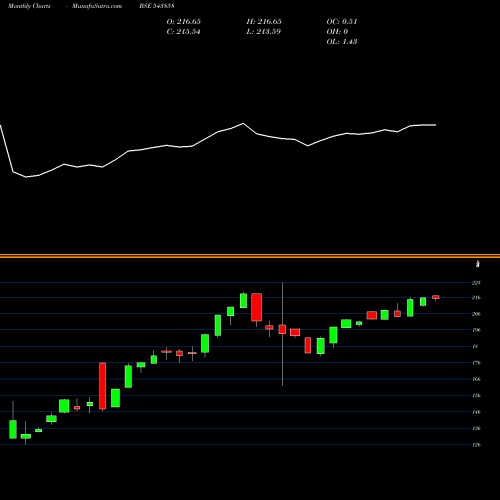Click the 146 price axis label
The width and height of the screenshot is (500, 500).
click(476, 412)
